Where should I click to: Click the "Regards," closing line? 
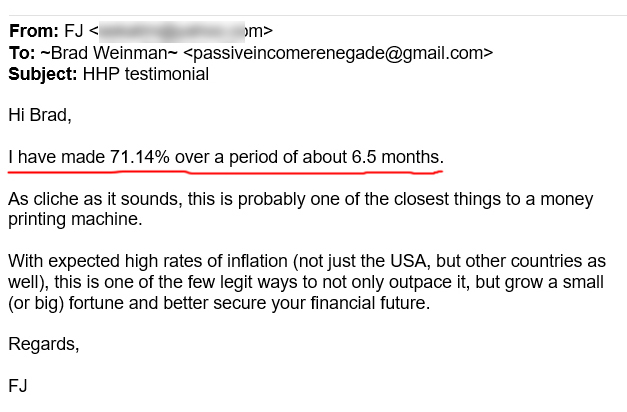43,345
